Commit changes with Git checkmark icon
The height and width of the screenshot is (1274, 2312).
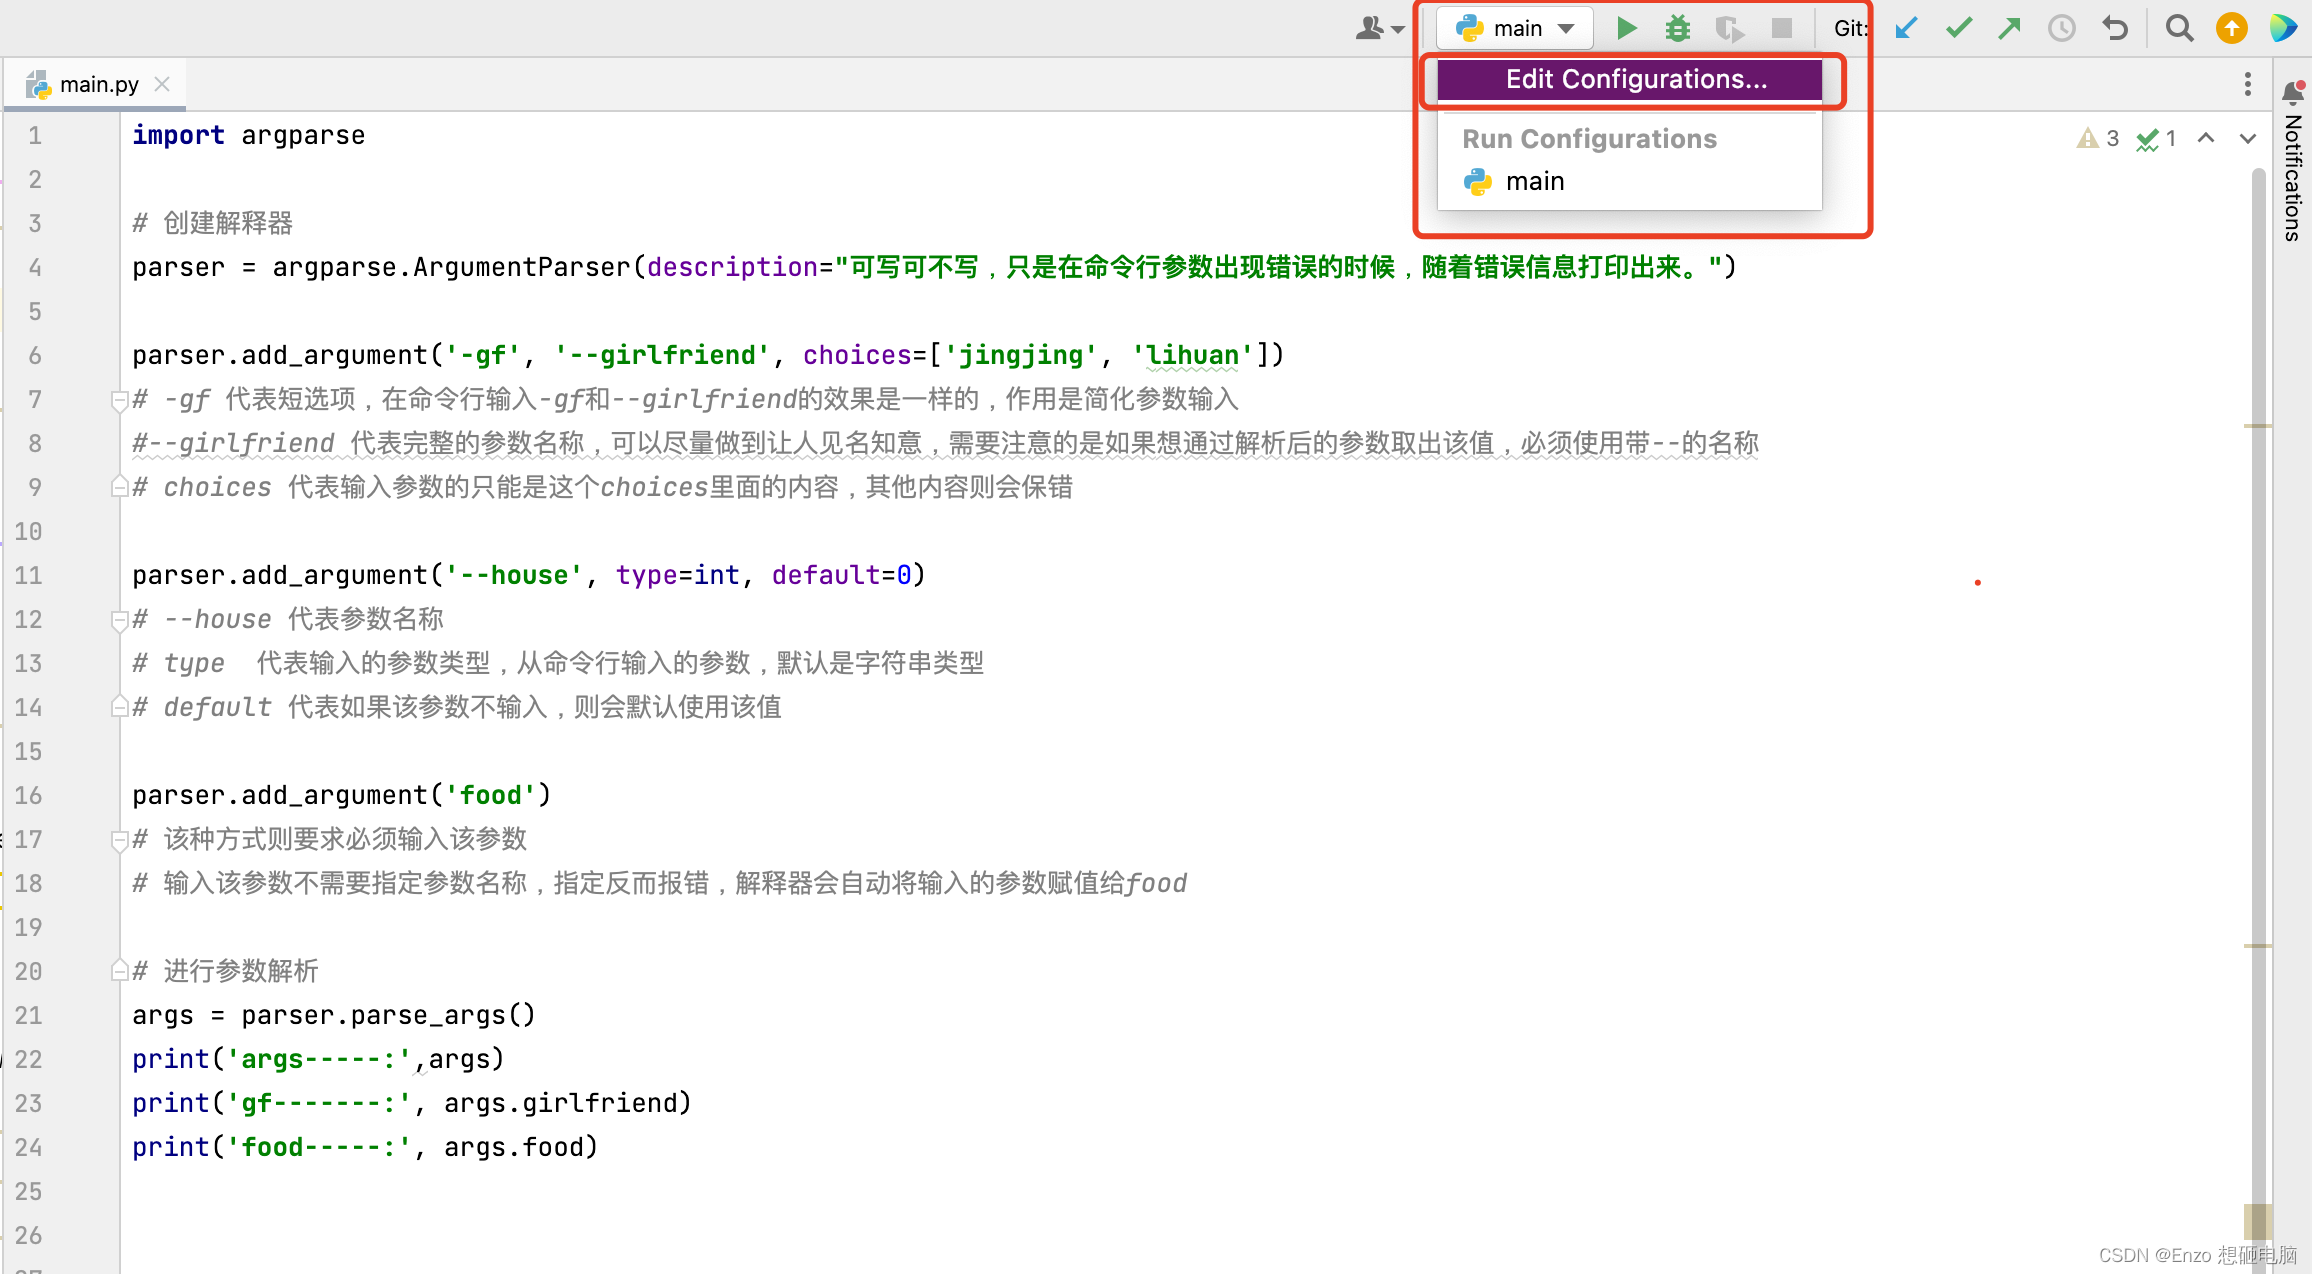click(1959, 28)
